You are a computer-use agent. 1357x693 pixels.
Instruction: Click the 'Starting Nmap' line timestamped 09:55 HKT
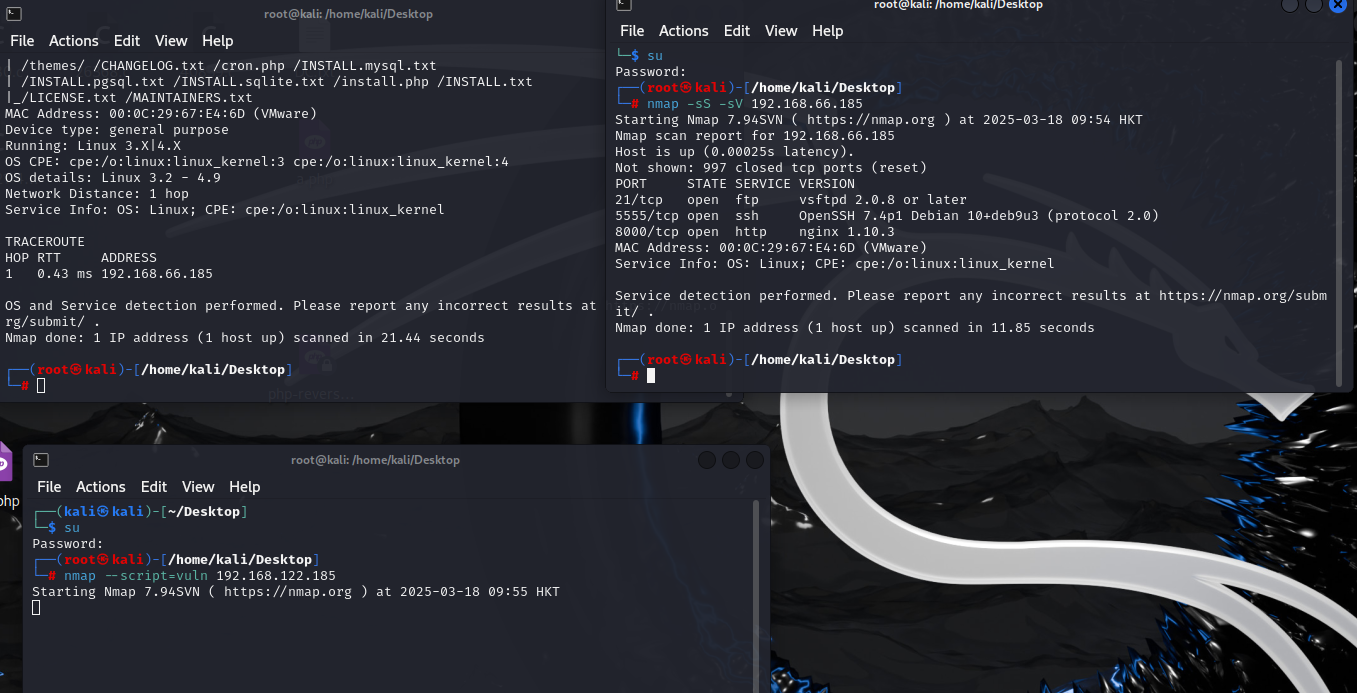tap(296, 592)
